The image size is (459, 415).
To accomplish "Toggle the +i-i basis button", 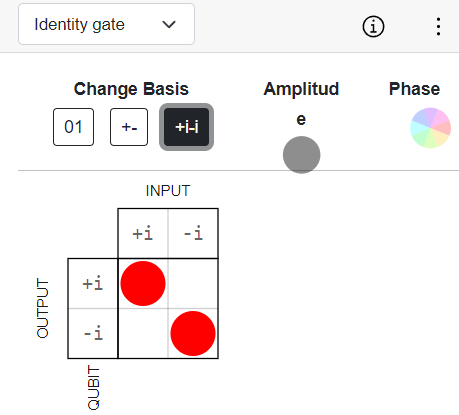I will 187,127.
